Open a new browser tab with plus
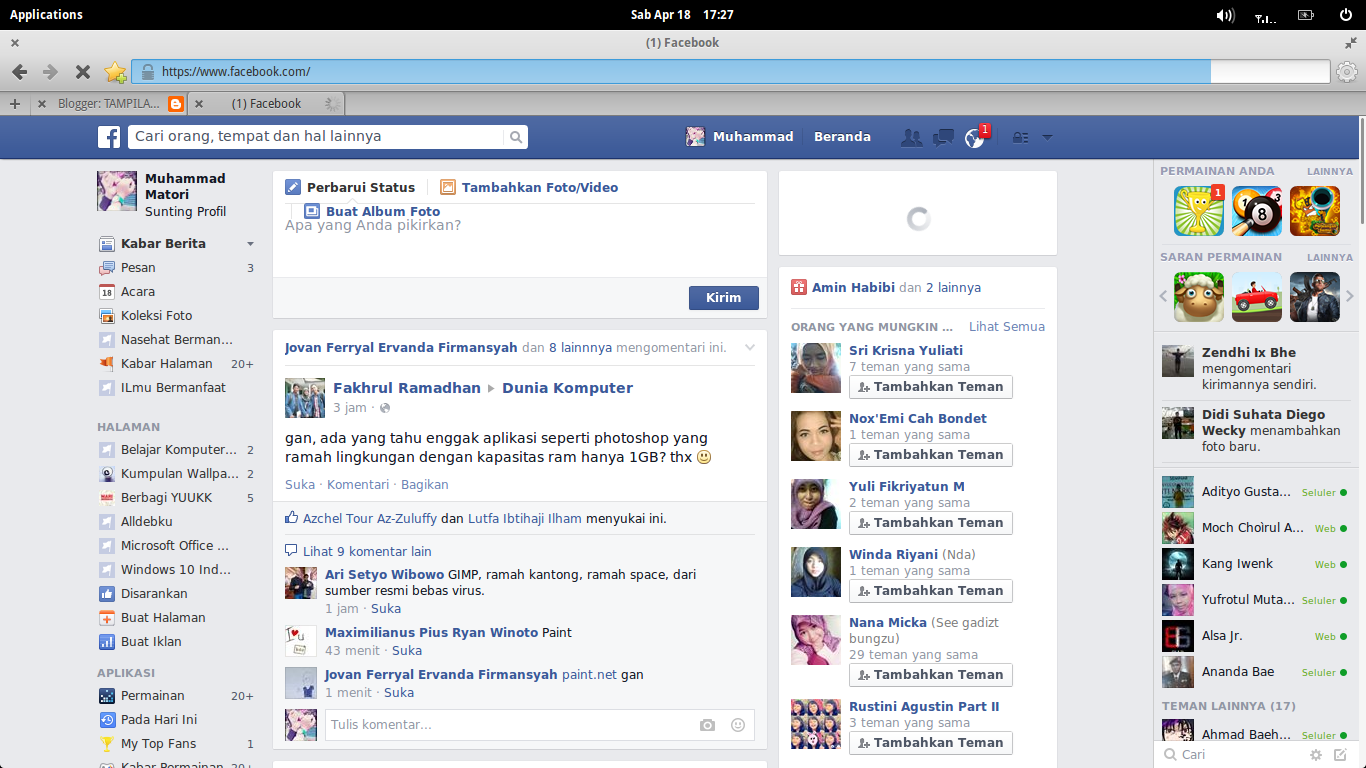This screenshot has height=768, width=1366. (x=14, y=104)
